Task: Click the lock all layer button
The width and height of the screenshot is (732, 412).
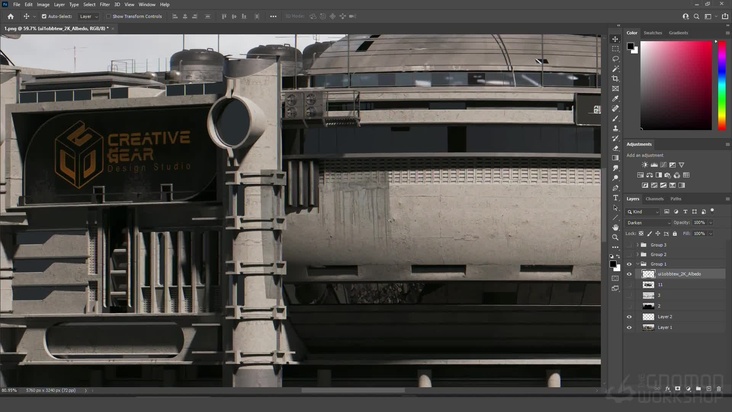Action: (675, 234)
